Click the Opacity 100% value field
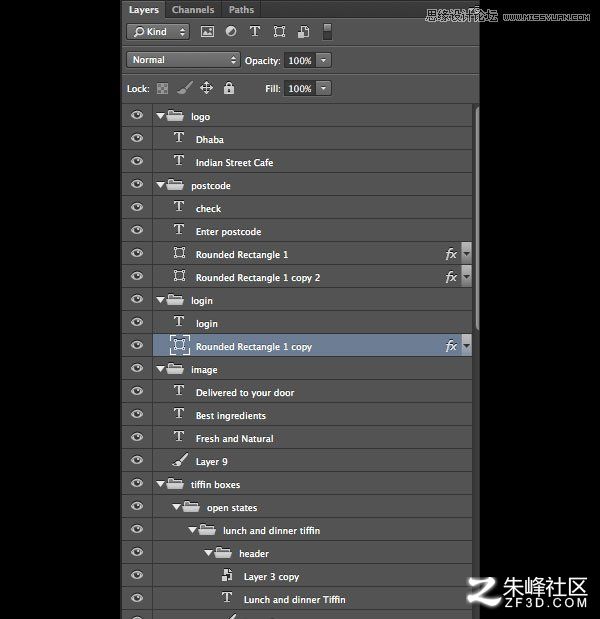Screen dimensions: 600x619 [300, 61]
